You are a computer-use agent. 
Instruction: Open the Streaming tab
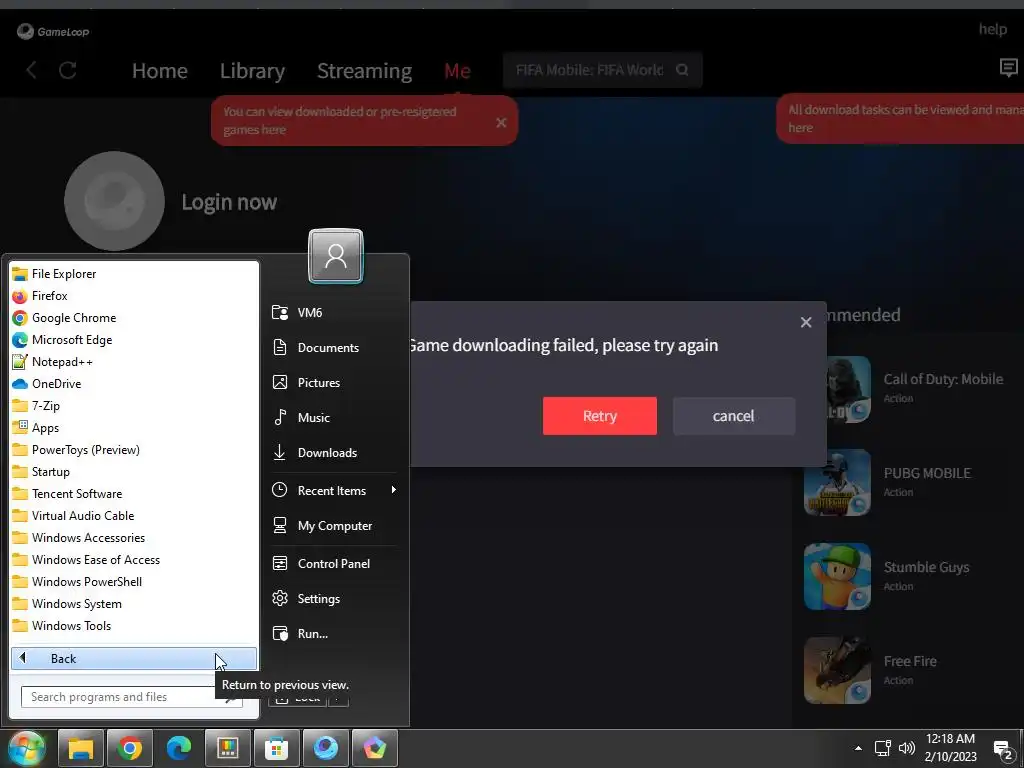pyautogui.click(x=364, y=71)
